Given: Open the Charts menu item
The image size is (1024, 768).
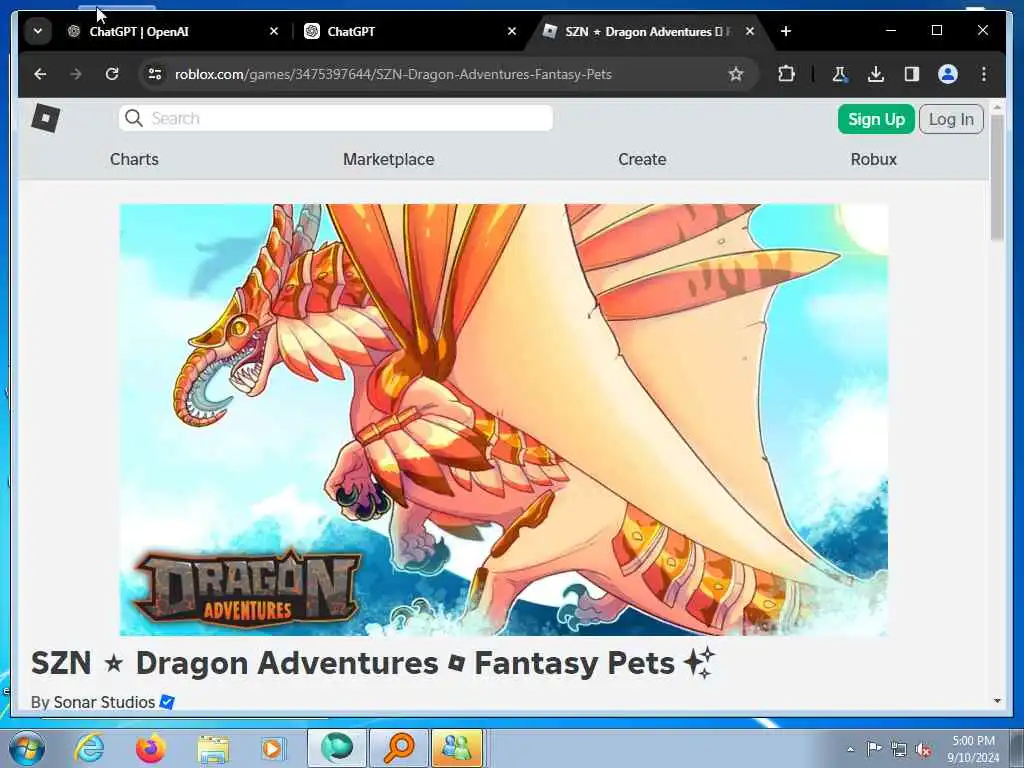Looking at the screenshot, I should (x=134, y=159).
